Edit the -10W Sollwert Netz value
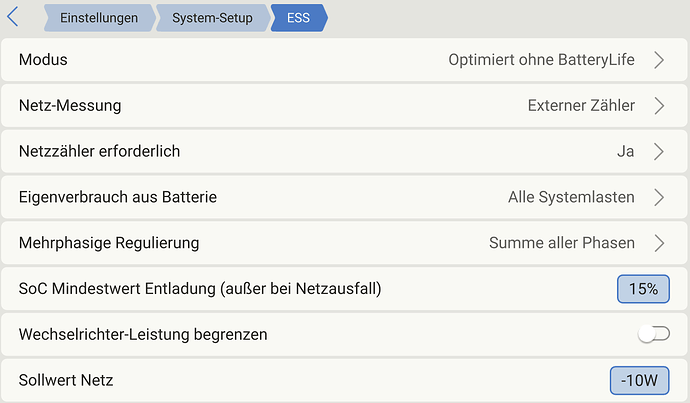690x403 pixels. [640, 381]
